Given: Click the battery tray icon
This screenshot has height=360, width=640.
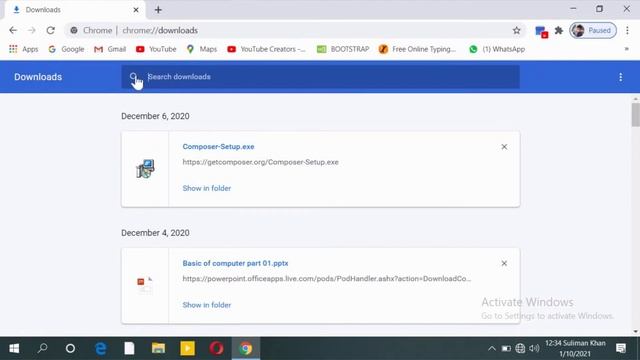Looking at the screenshot, I should pyautogui.click(x=506, y=348).
